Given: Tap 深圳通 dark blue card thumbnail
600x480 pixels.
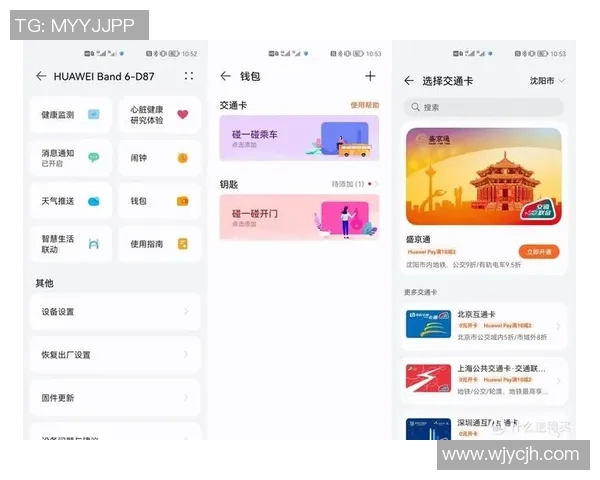Looking at the screenshot, I should click(428, 429).
